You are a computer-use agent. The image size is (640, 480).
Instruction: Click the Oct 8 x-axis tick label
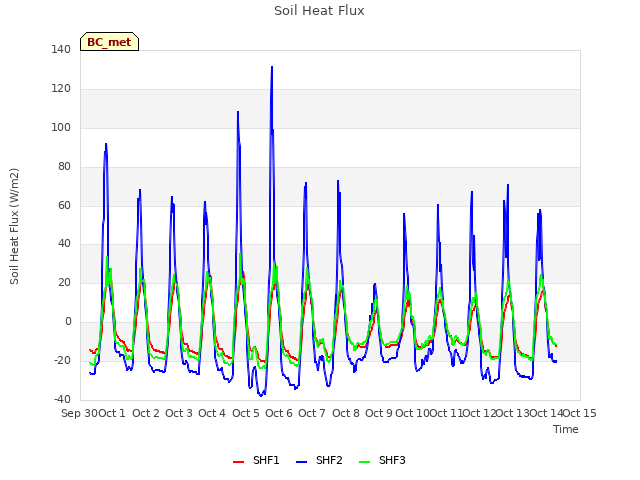(x=346, y=413)
